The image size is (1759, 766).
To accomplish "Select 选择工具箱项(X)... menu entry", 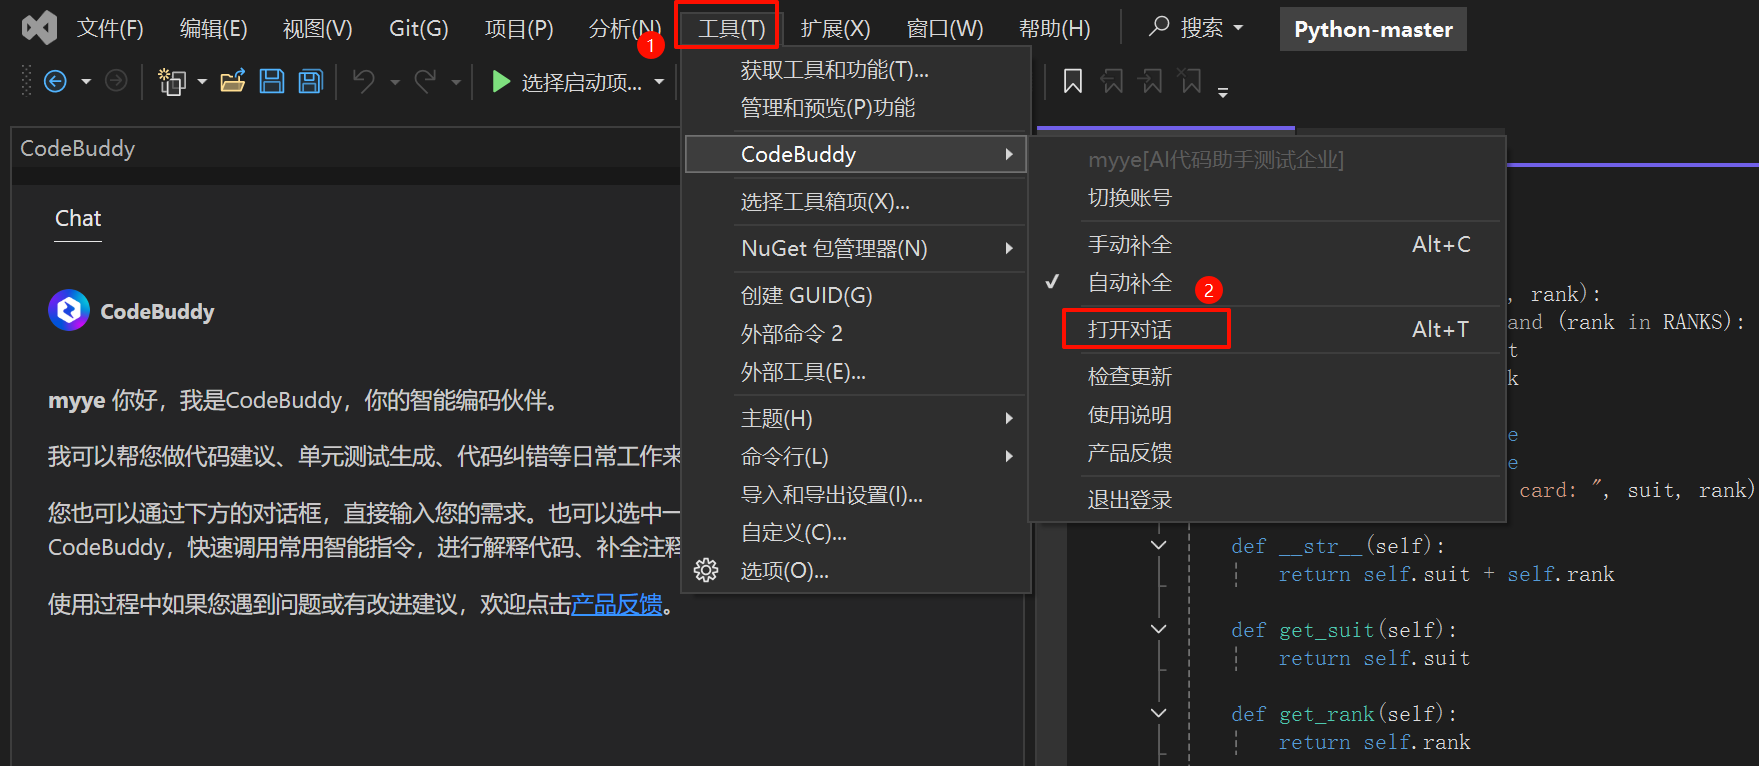I will 856,202.
